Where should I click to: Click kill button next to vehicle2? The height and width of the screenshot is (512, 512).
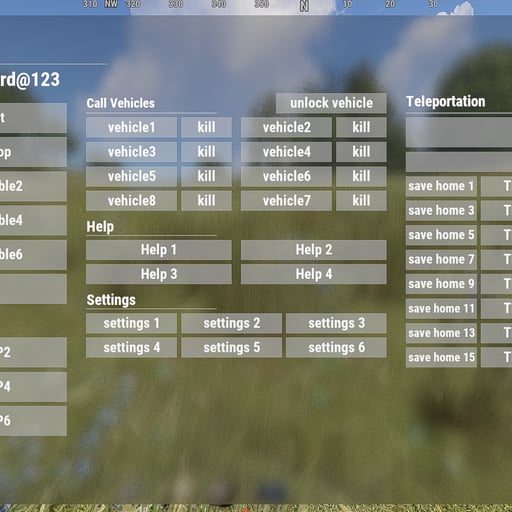pos(361,127)
